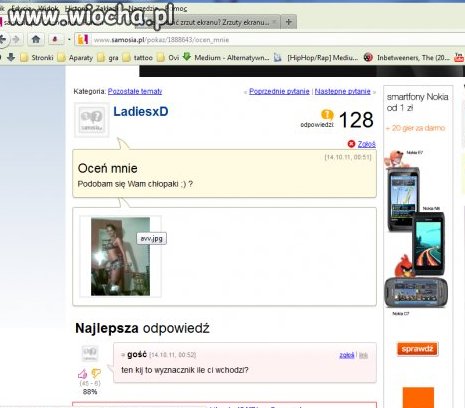Screen dimensions: 465x408
Task: Click the sprawdź button in the Nokia ad
Action: (417, 349)
